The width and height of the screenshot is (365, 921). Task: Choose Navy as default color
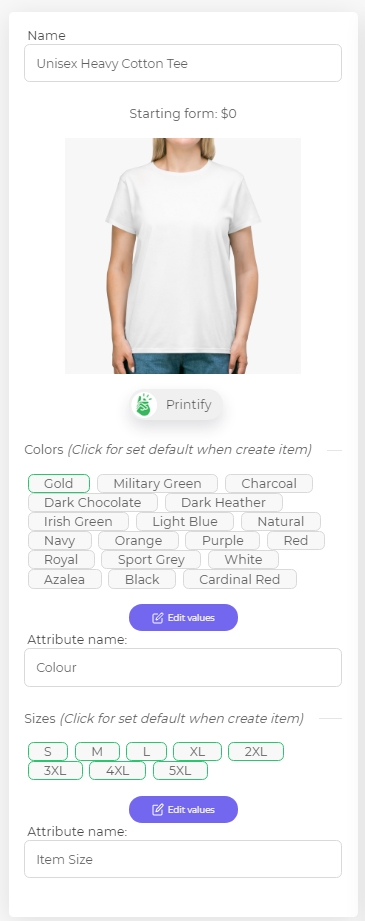pos(60,540)
